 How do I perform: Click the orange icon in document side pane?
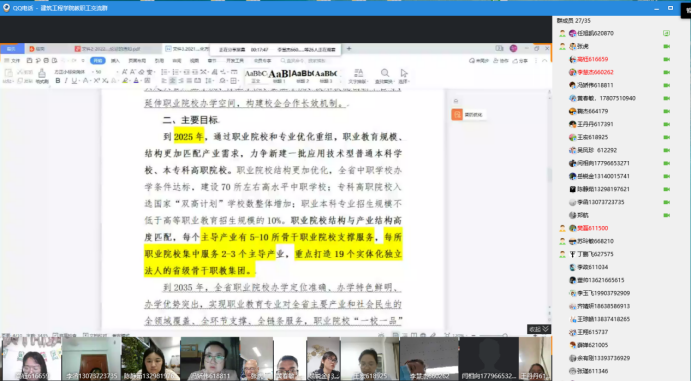pyautogui.click(x=457, y=115)
